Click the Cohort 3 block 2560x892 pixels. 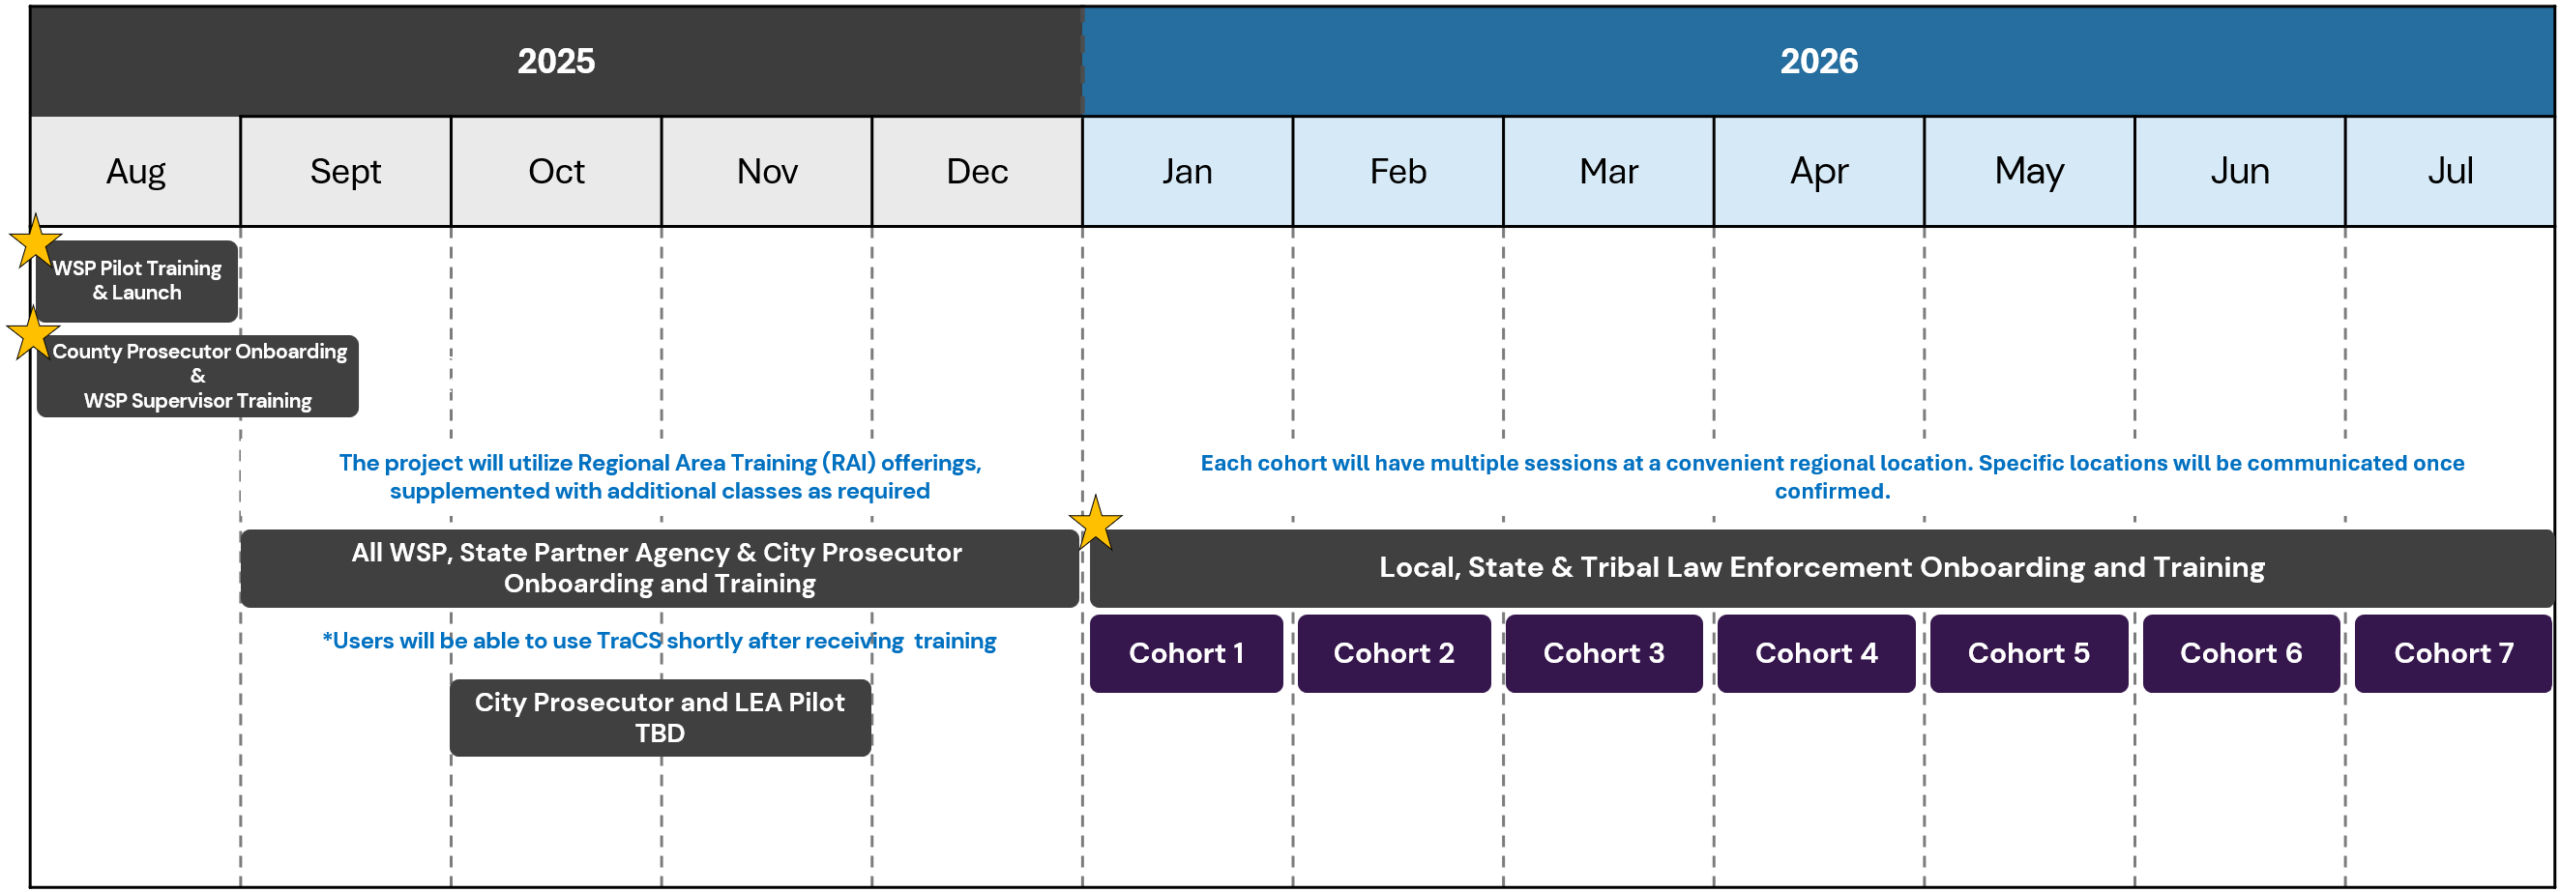click(1603, 653)
